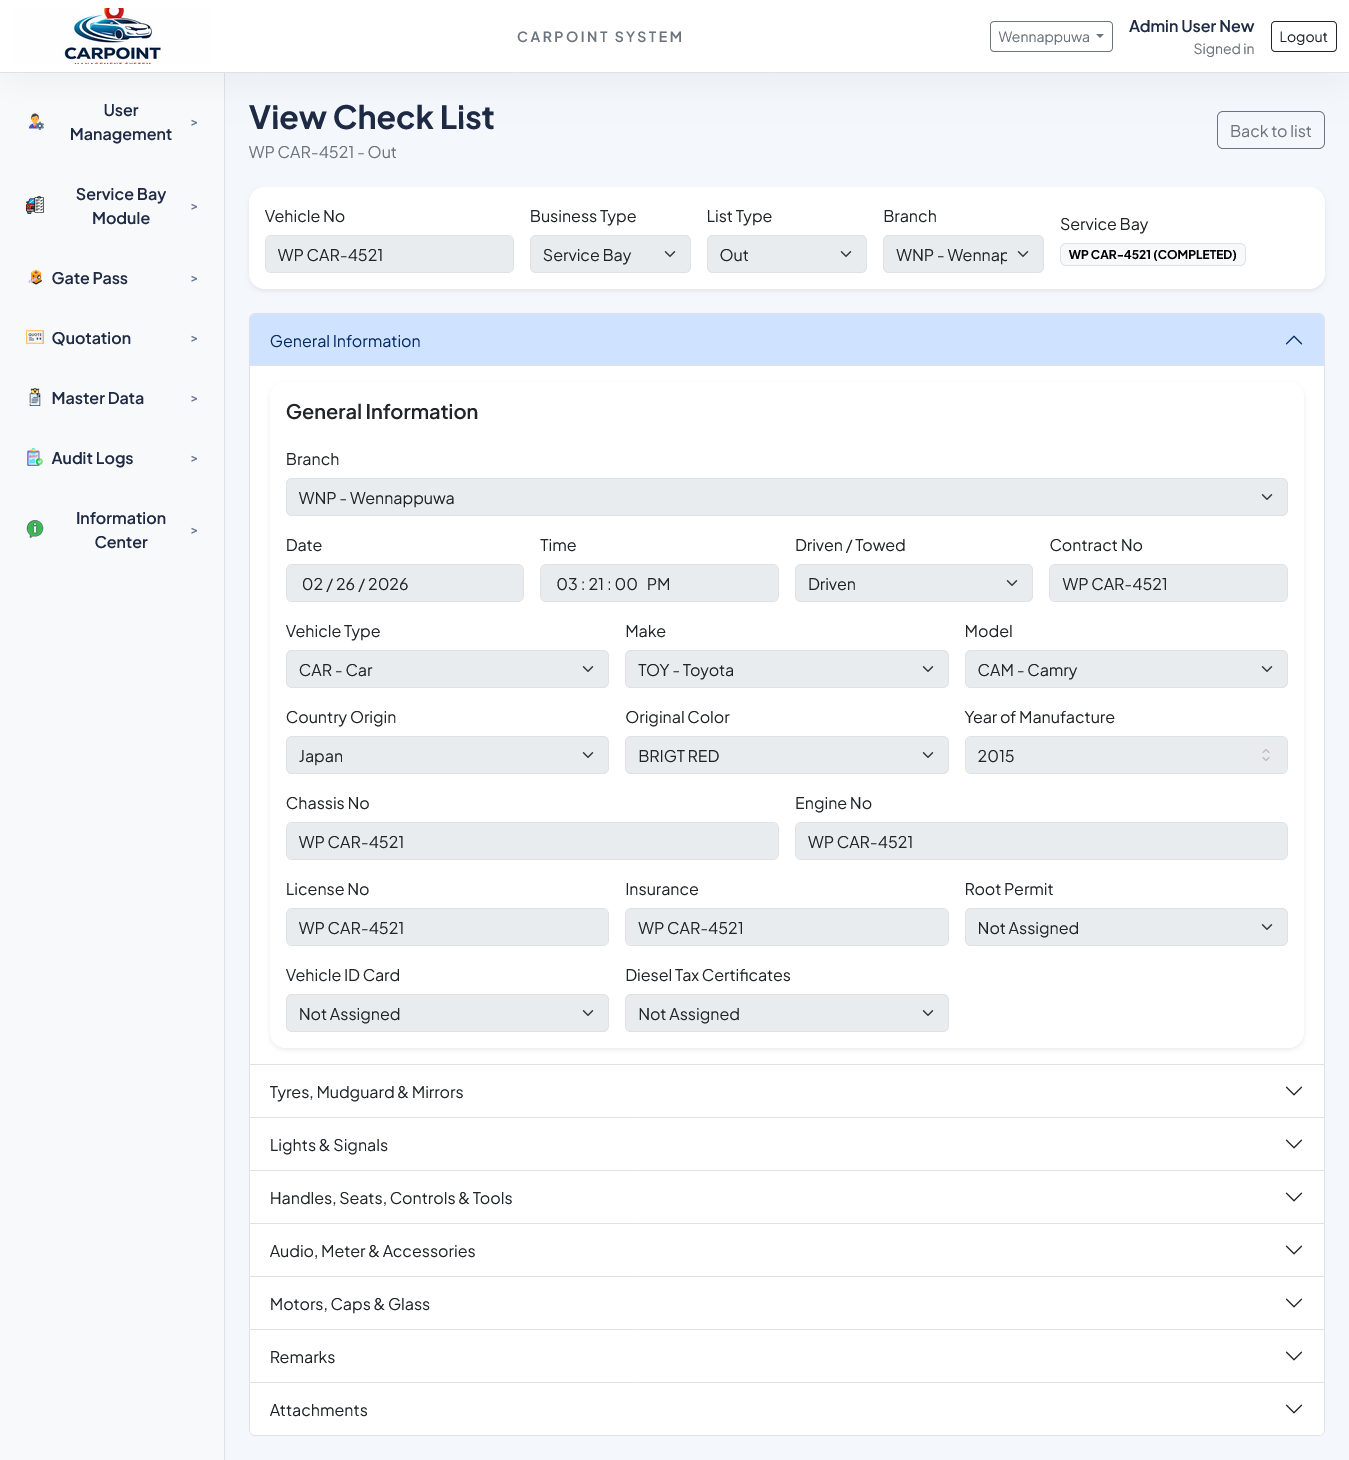Open the Wennappuwa branch selector in header
Image resolution: width=1349 pixels, height=1460 pixels.
(x=1051, y=36)
